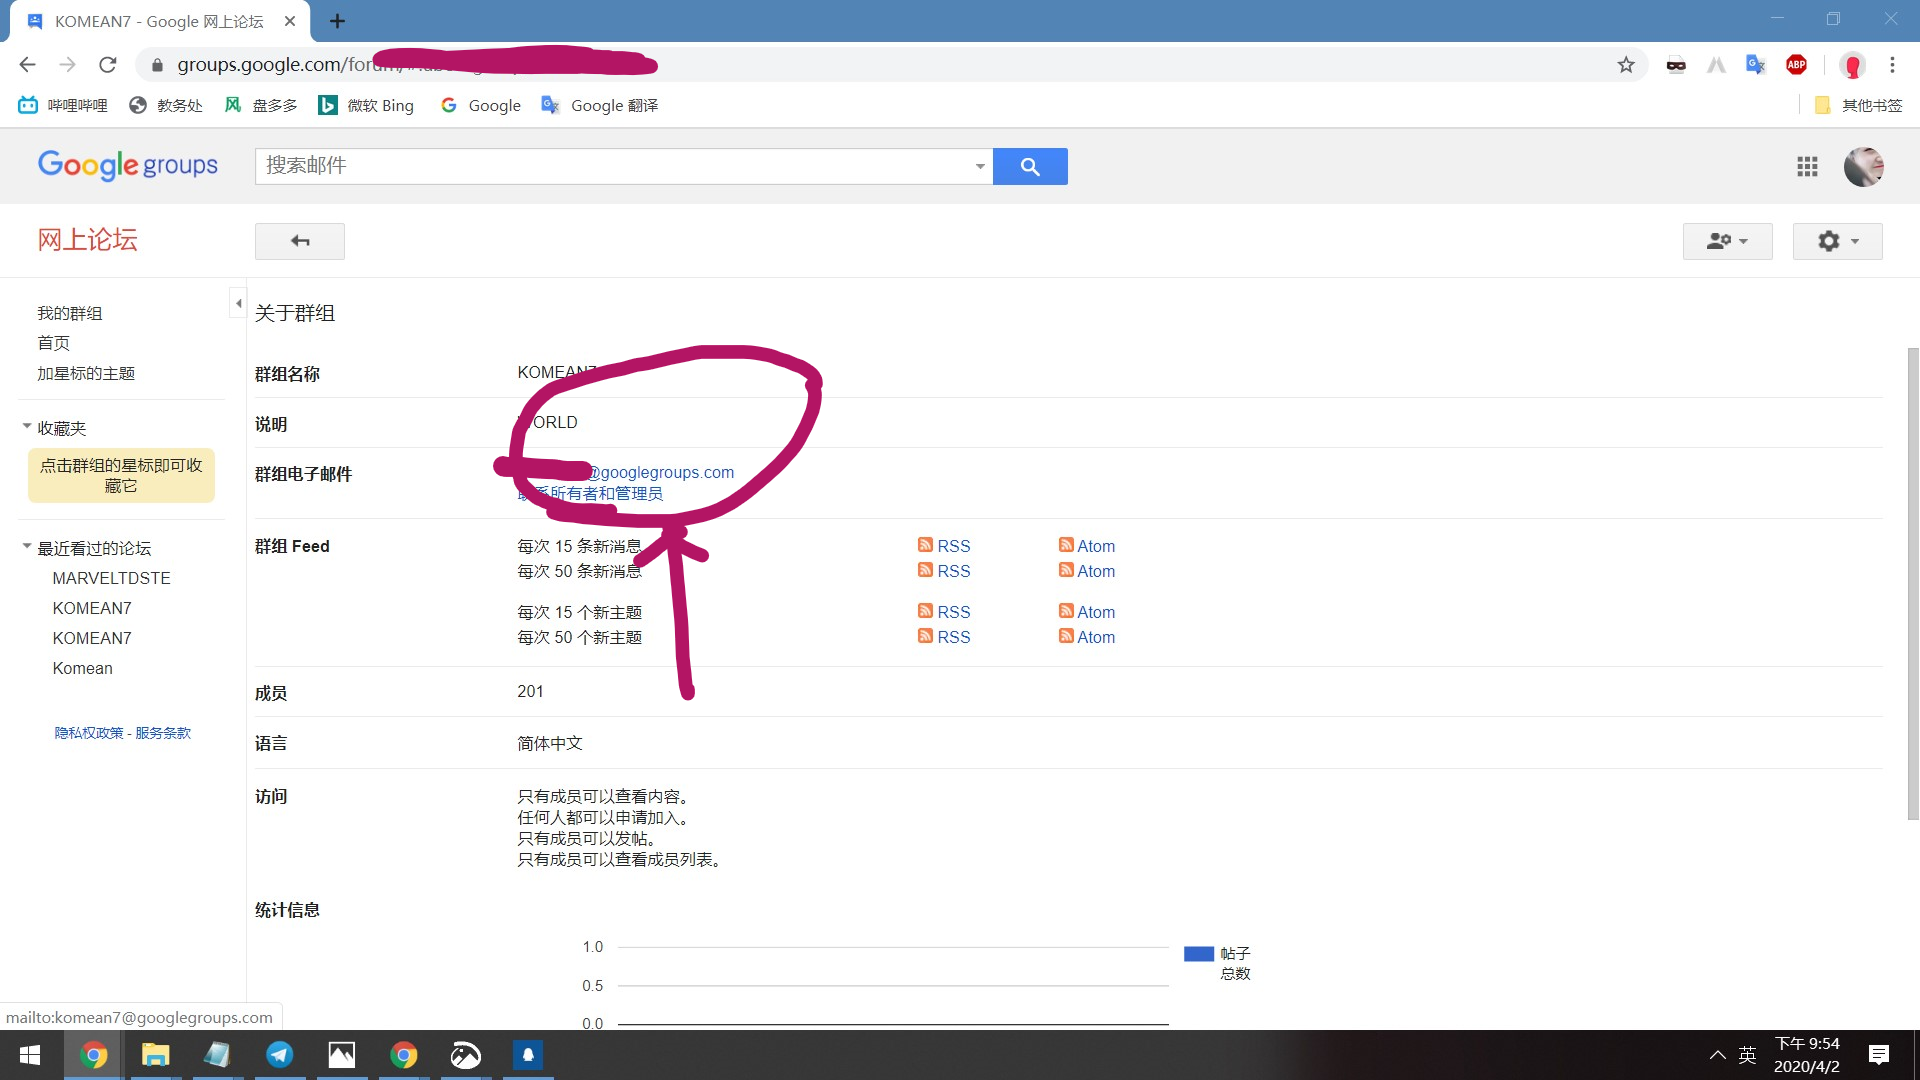This screenshot has width=1920, height=1080.
Task: Open the Google apps grid launcher
Action: [1807, 167]
